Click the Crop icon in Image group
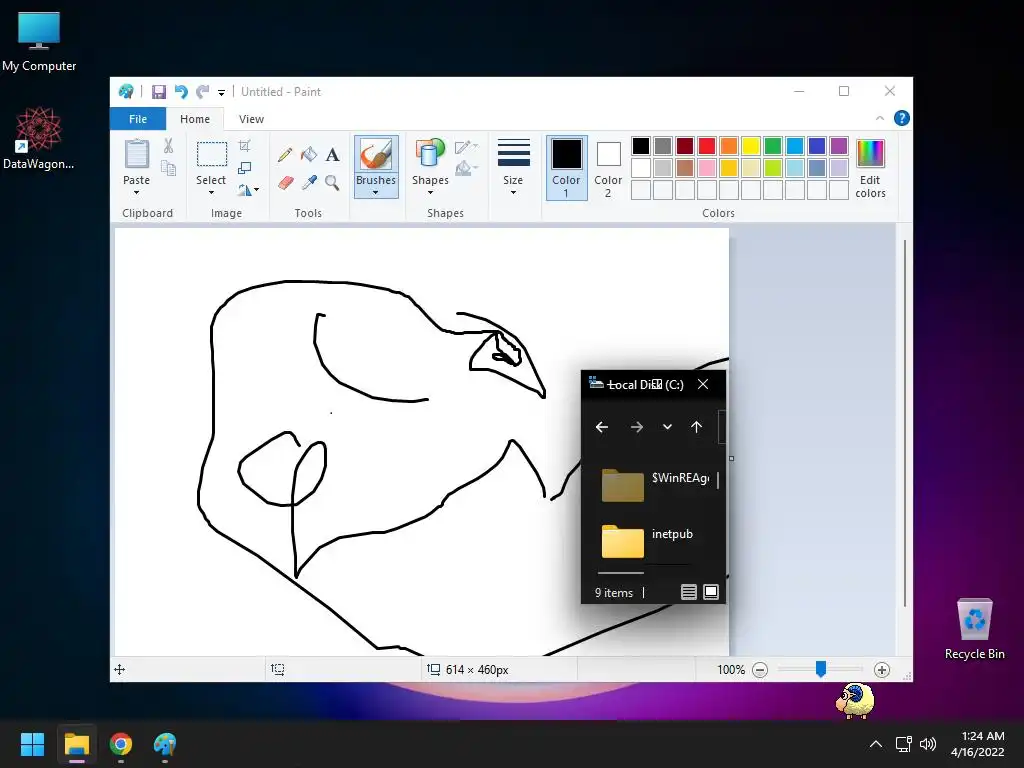Screen dimensions: 1024x768 click(244, 146)
